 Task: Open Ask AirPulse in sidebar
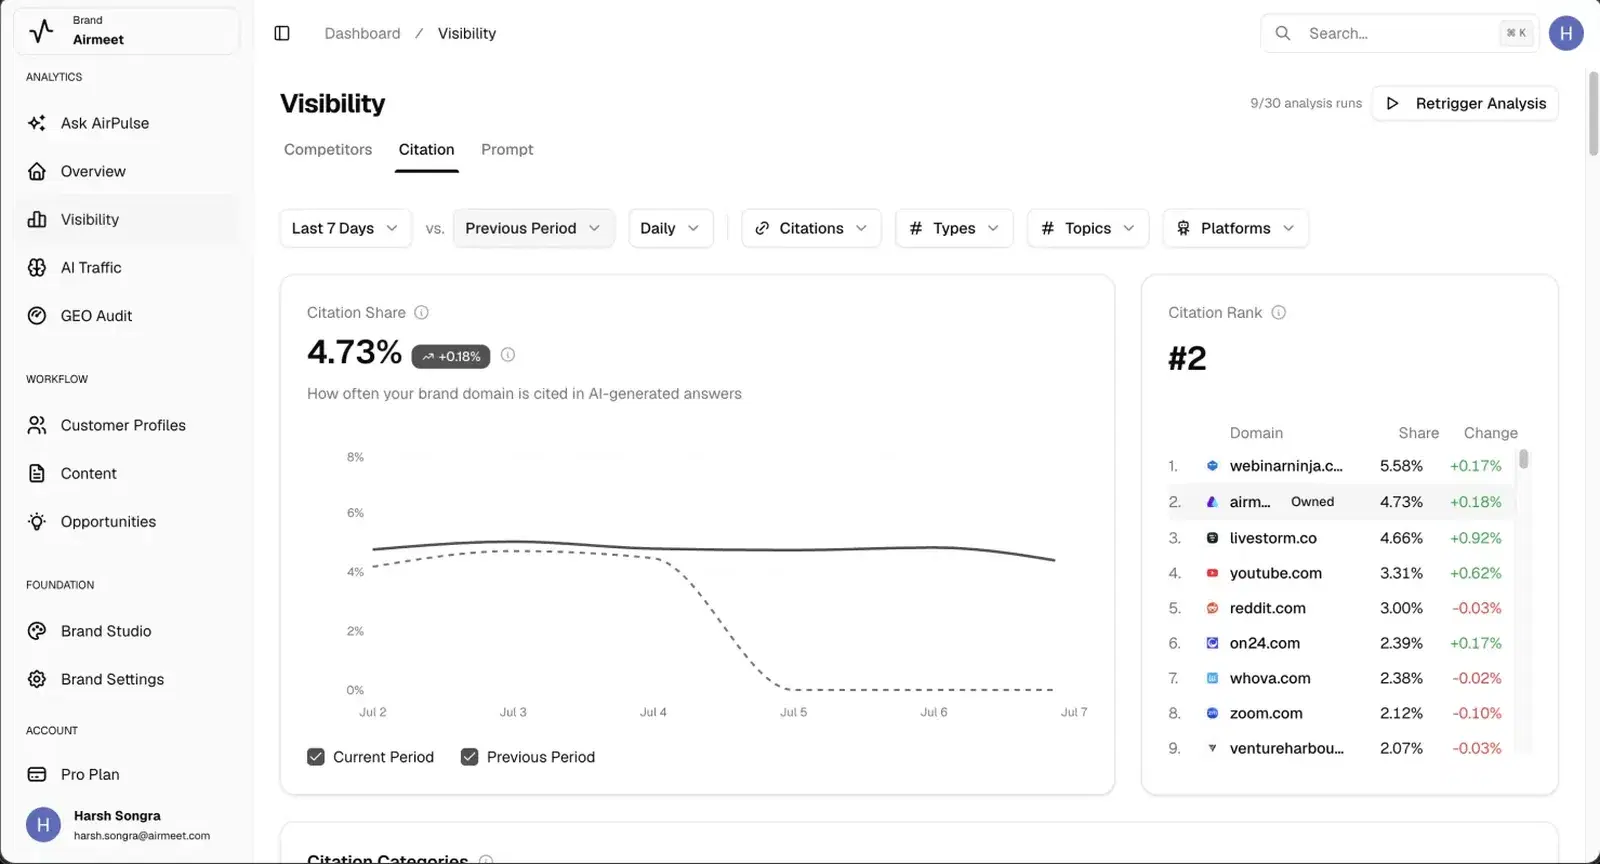pyautogui.click(x=127, y=123)
